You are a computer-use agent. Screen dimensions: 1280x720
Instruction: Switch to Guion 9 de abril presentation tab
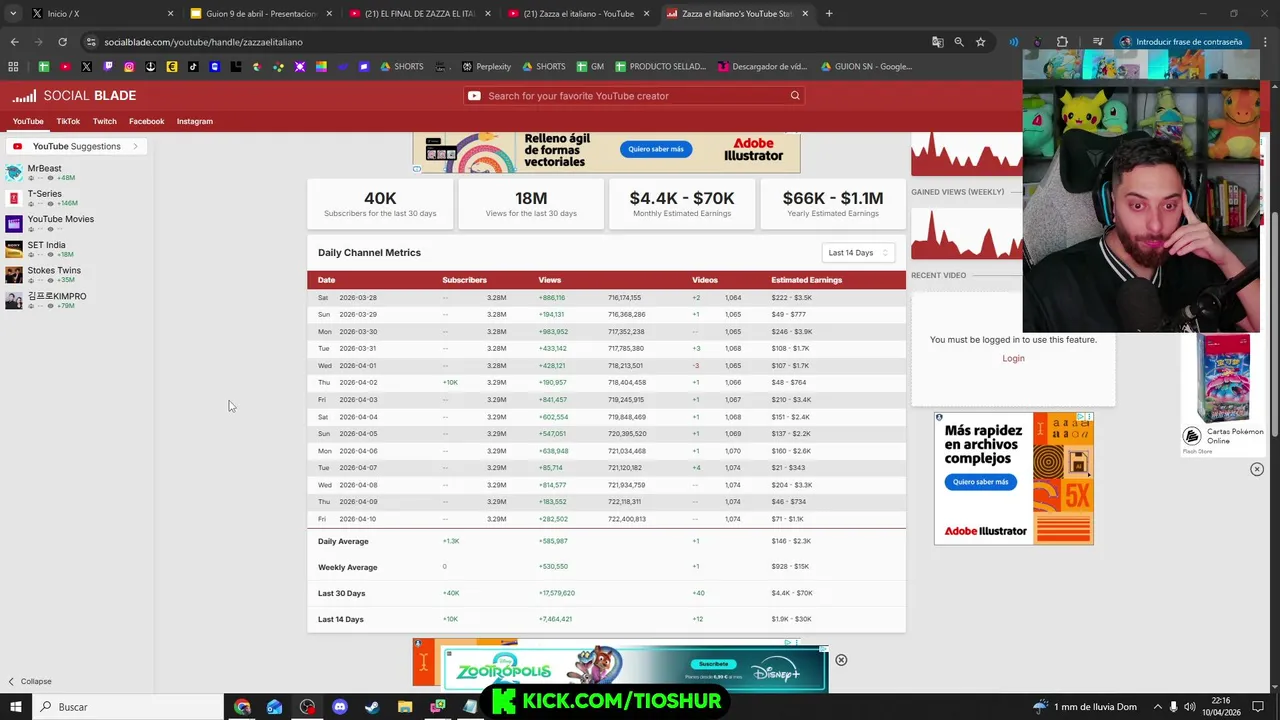(260, 14)
